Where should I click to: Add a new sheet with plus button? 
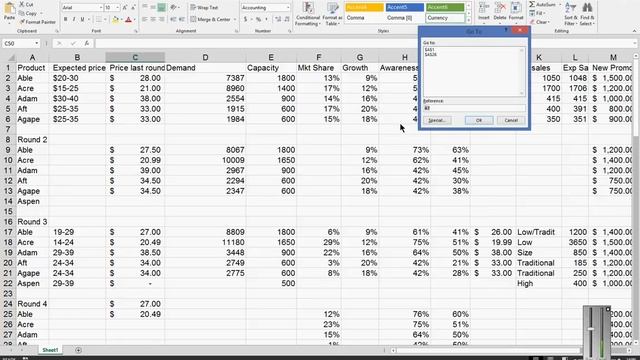(78, 350)
